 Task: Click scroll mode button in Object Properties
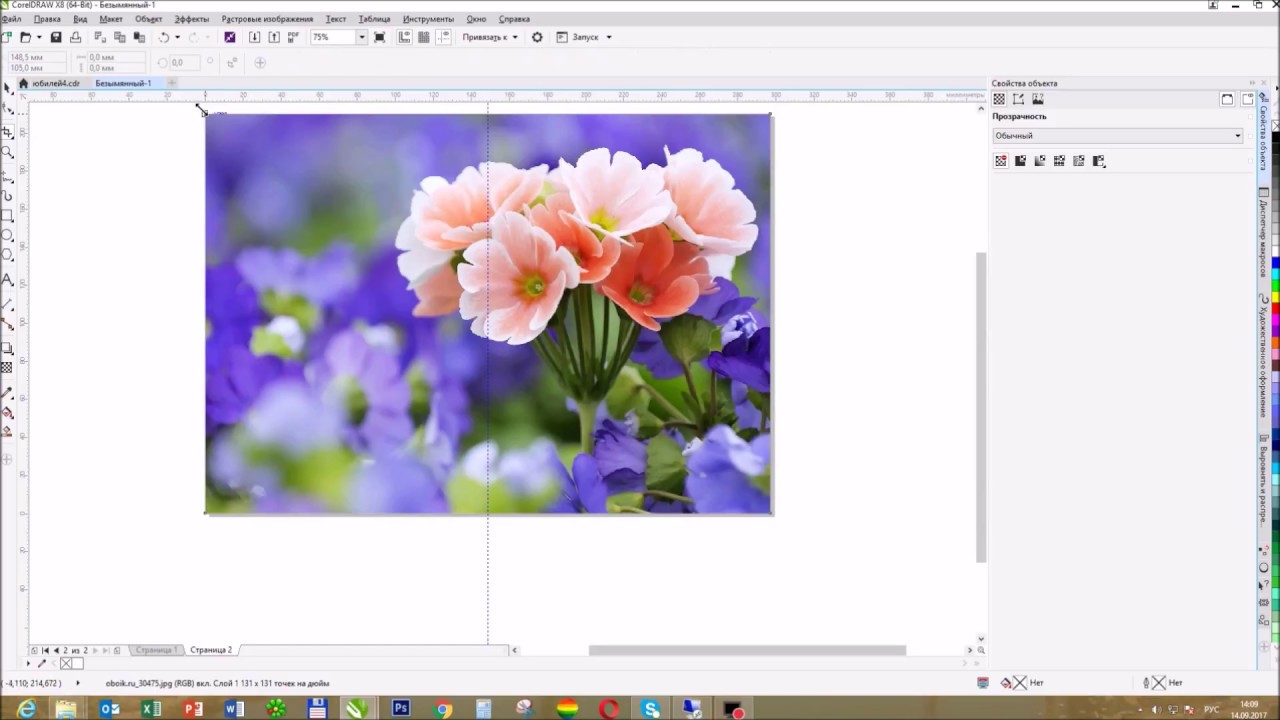pyautogui.click(x=1227, y=99)
